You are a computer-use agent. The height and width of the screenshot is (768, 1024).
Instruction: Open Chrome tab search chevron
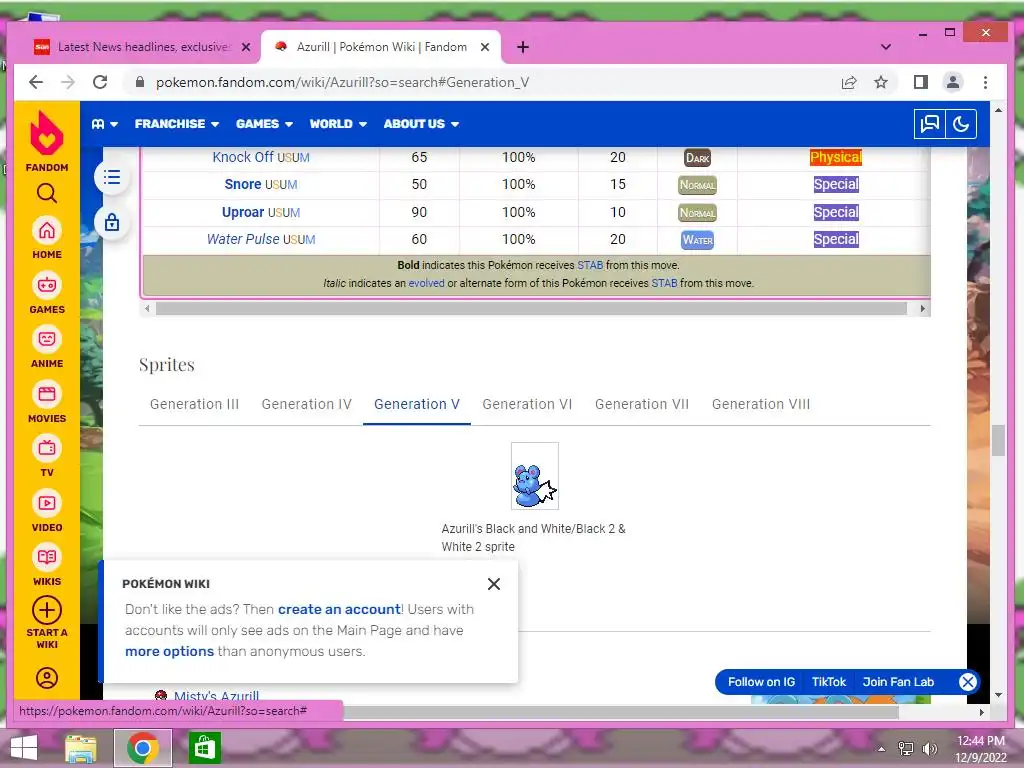coord(886,47)
